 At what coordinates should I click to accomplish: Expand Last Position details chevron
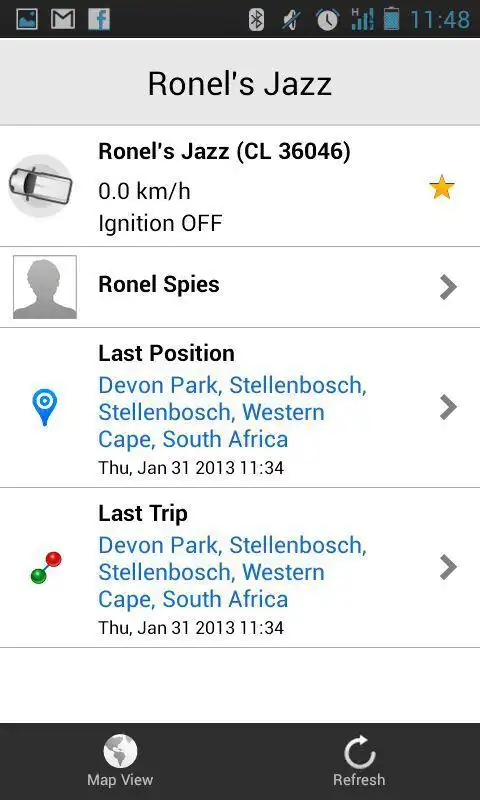click(448, 407)
